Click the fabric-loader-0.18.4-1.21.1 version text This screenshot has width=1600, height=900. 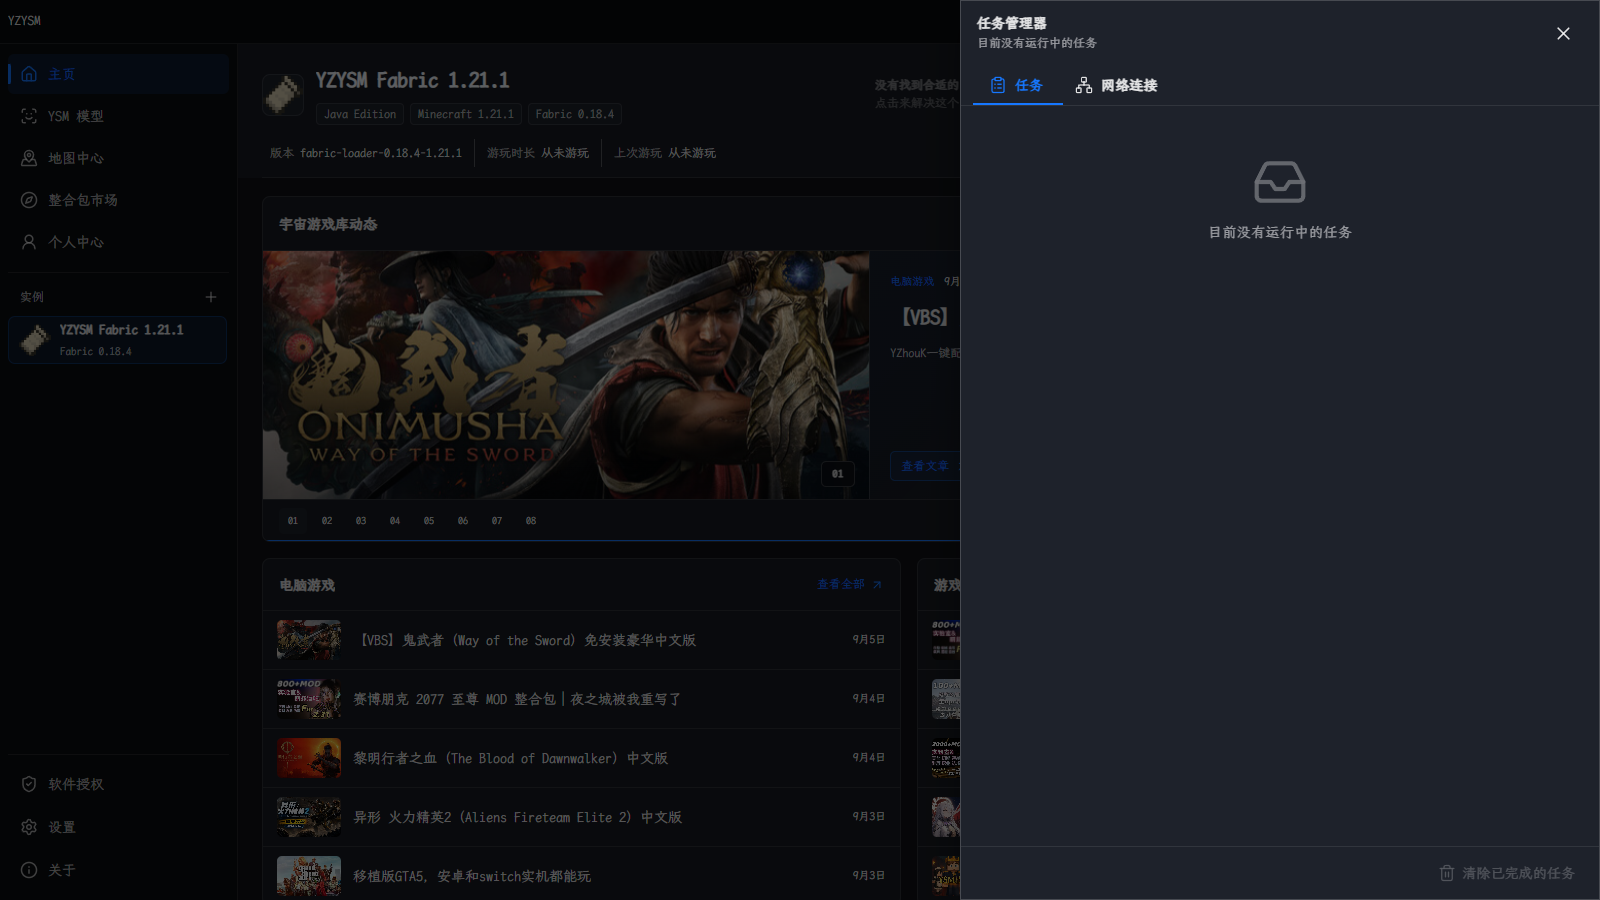[381, 154]
